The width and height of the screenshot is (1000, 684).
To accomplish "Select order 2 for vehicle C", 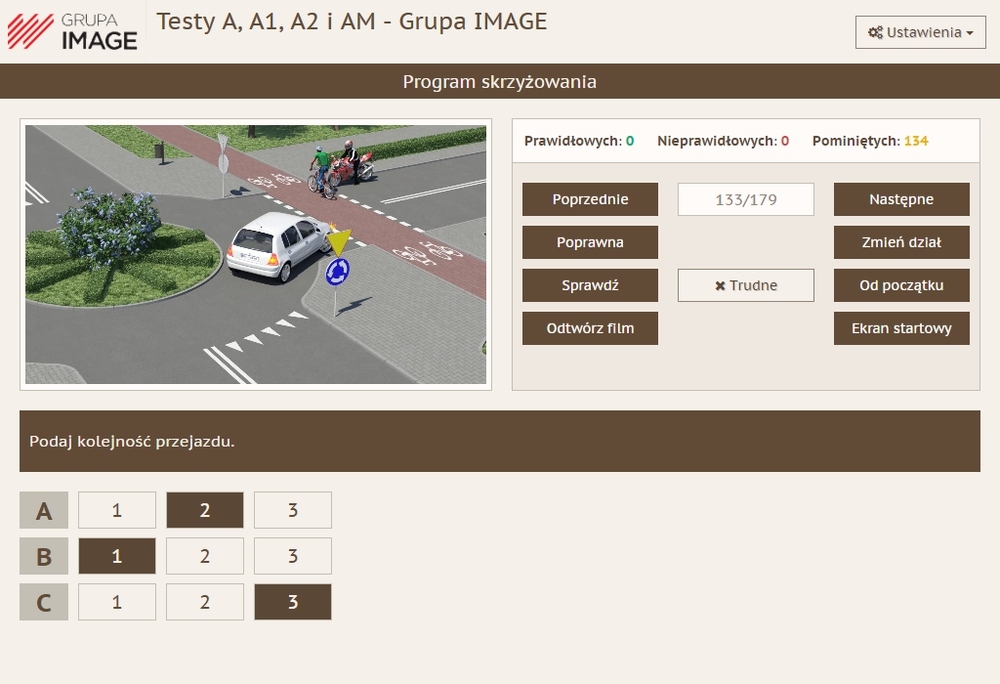I will tap(205, 602).
